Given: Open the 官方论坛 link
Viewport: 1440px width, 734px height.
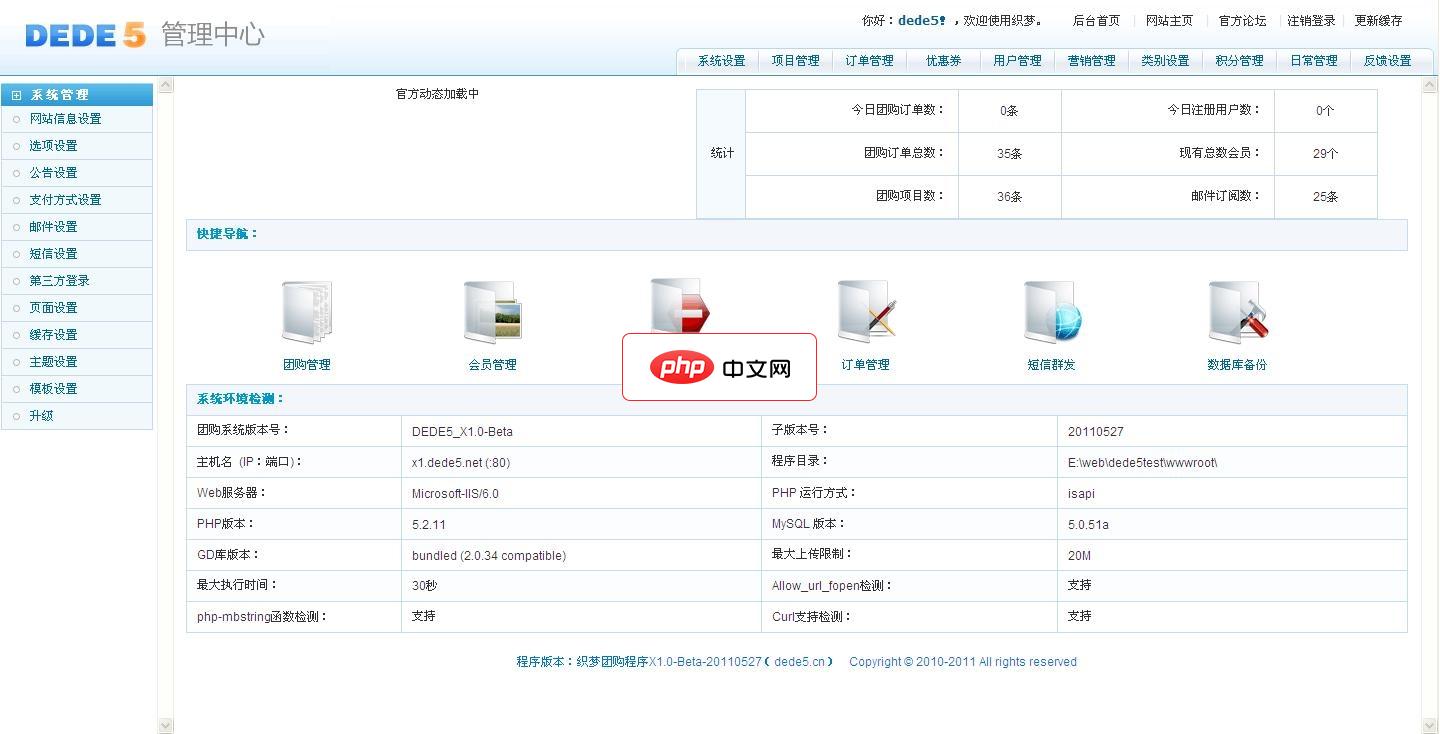Looking at the screenshot, I should click(x=1242, y=20).
